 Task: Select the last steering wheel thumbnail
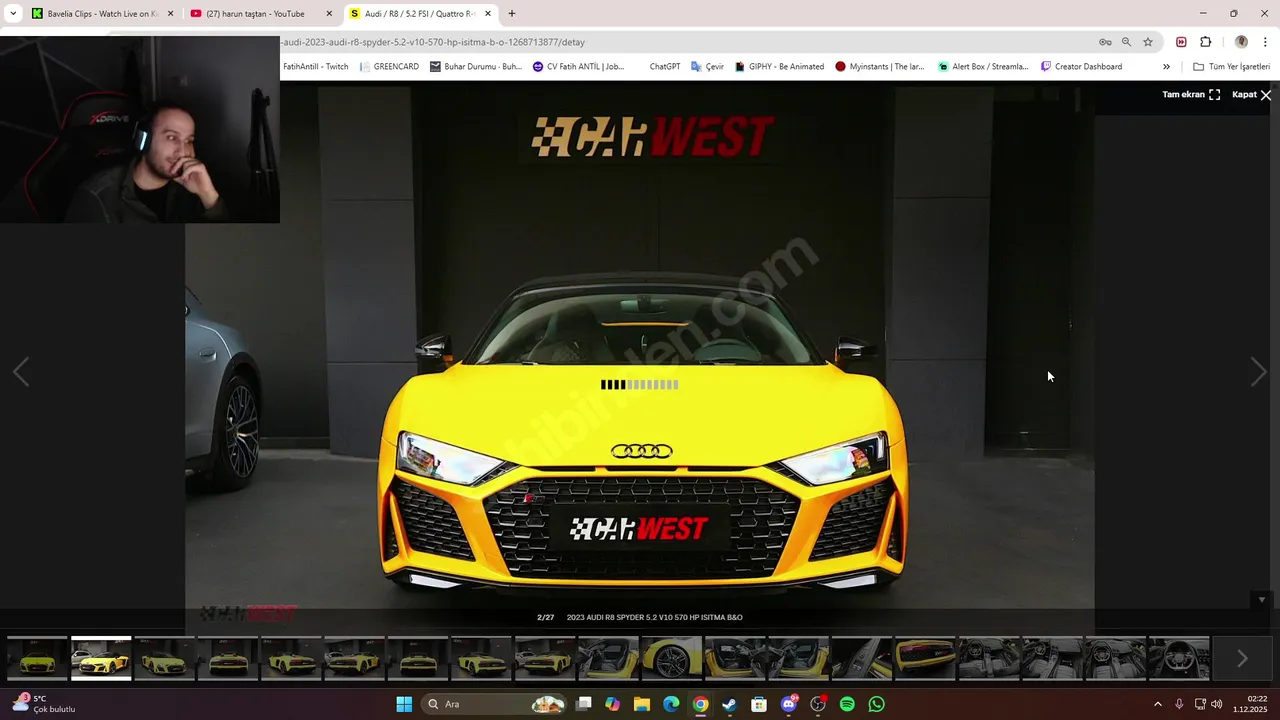pyautogui.click(x=1179, y=658)
